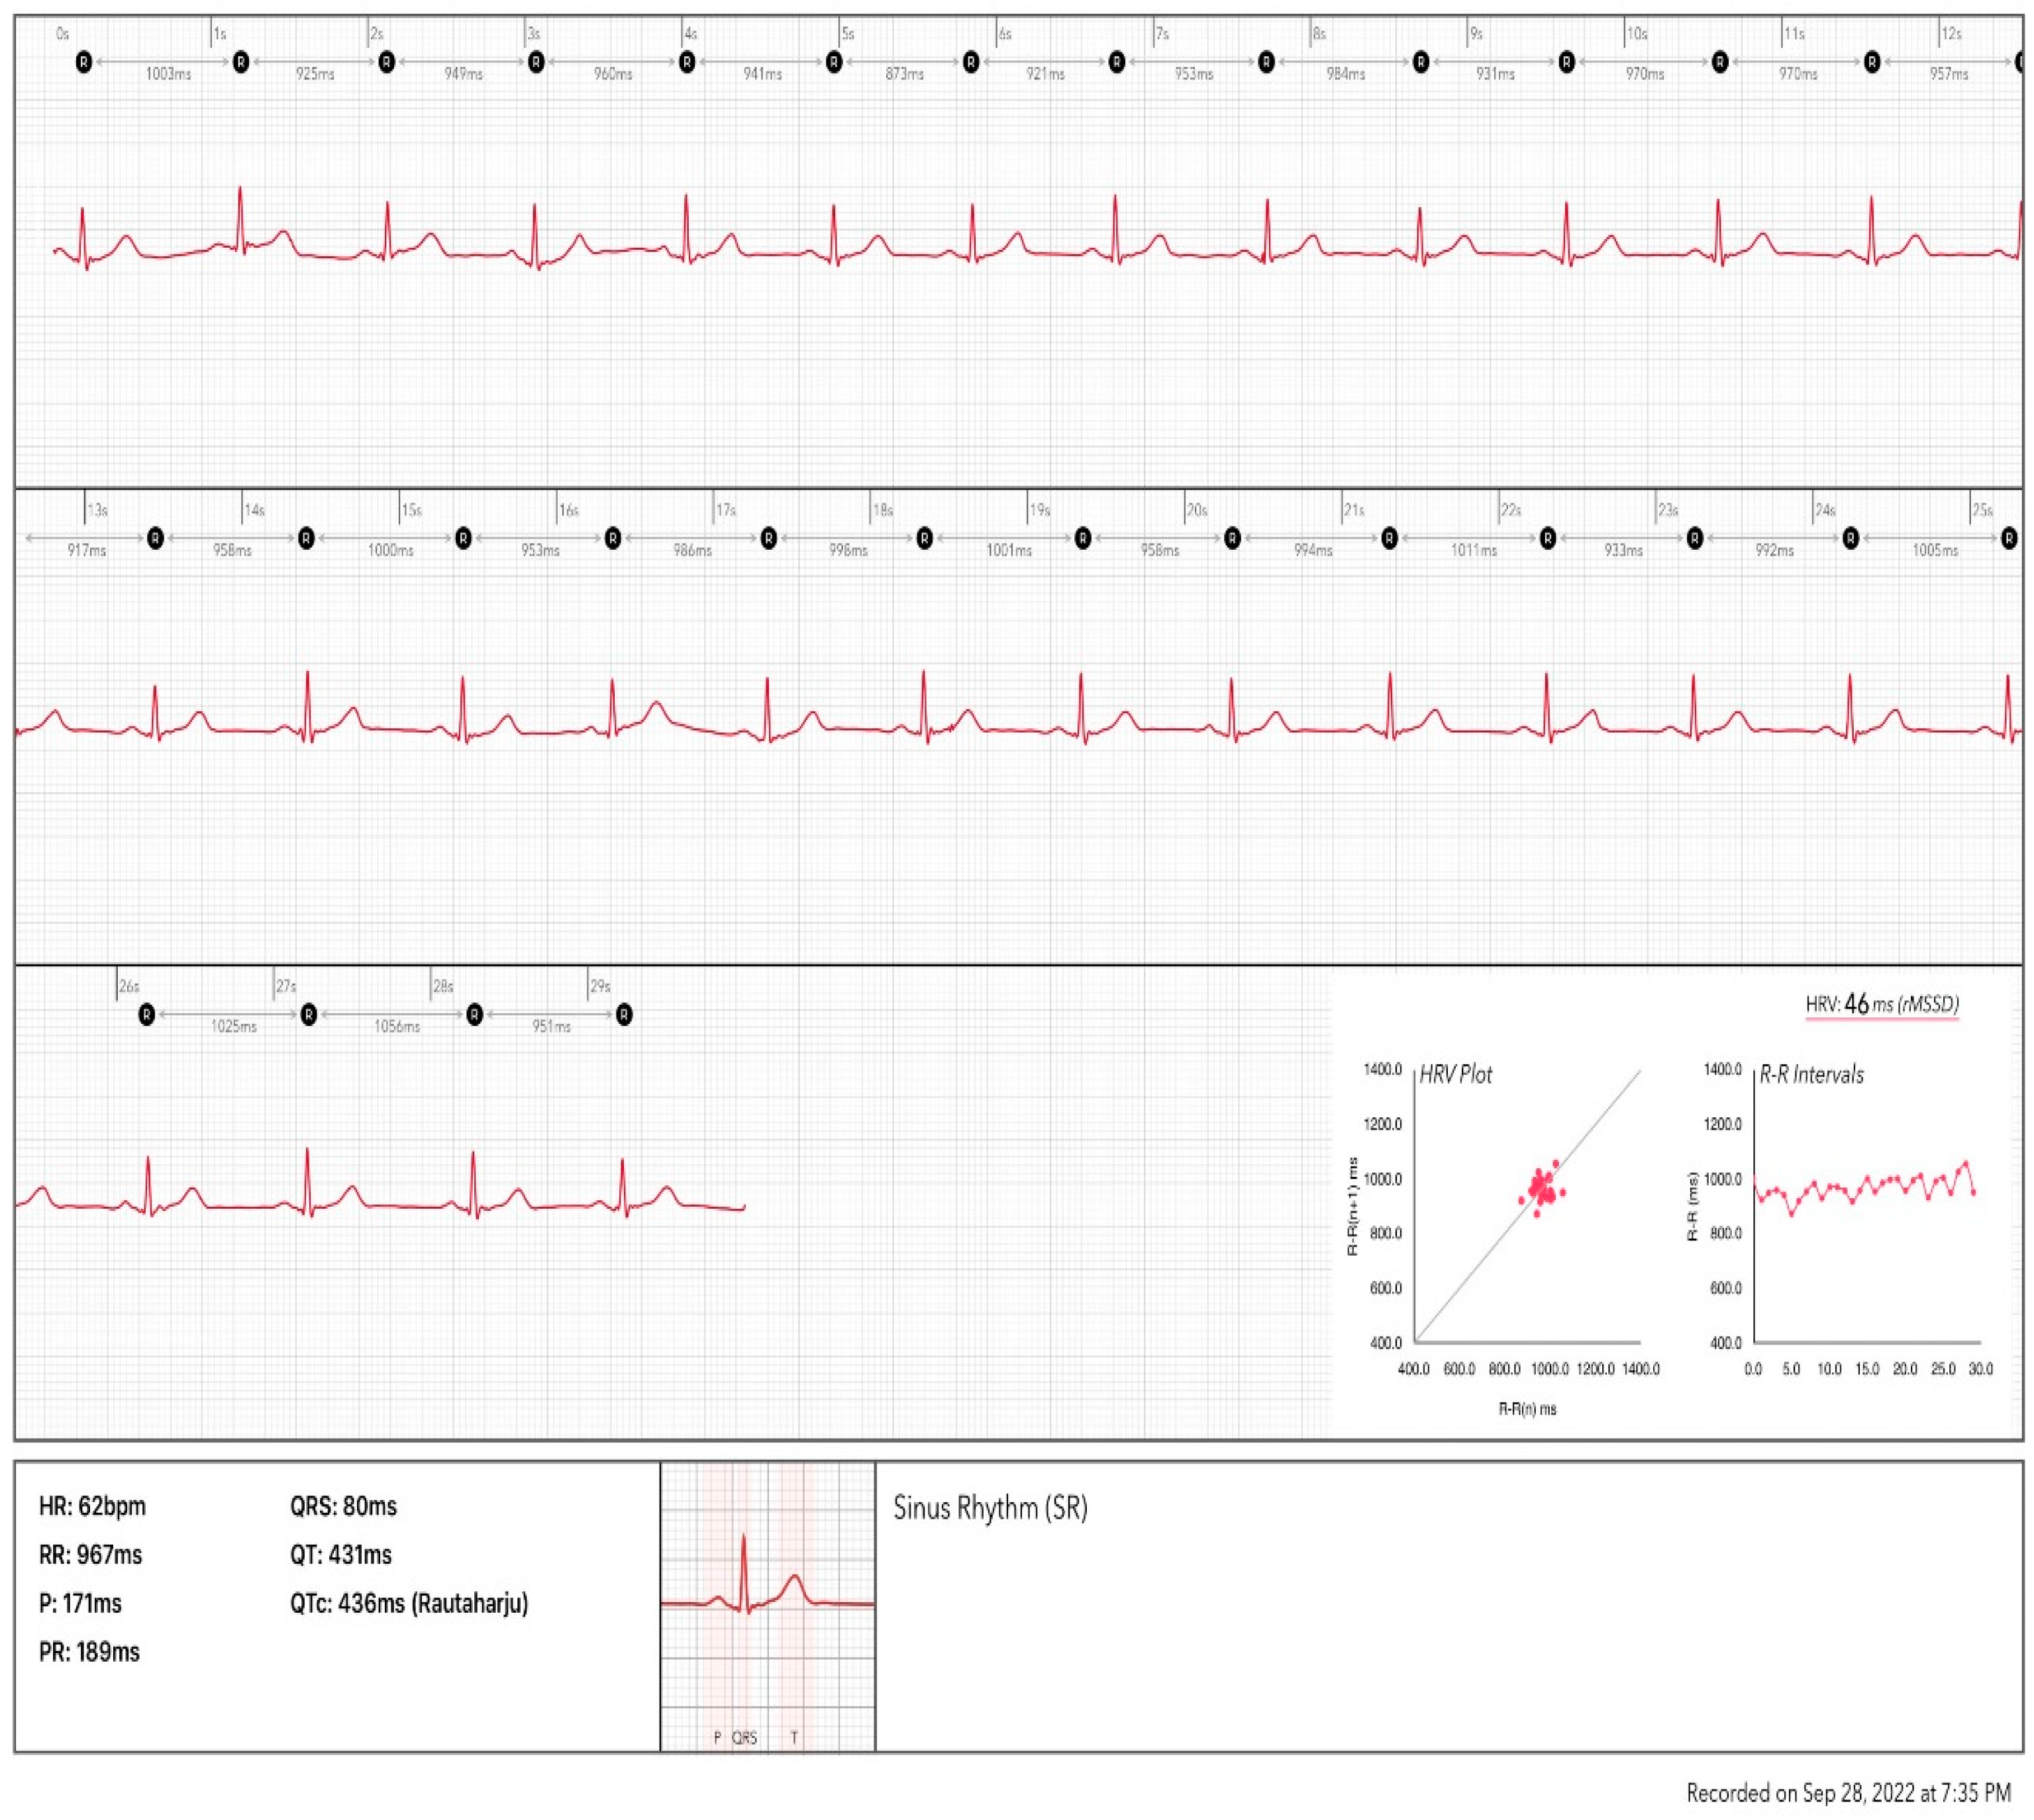Click the QRS label under averaged beat

pyautogui.click(x=744, y=1738)
